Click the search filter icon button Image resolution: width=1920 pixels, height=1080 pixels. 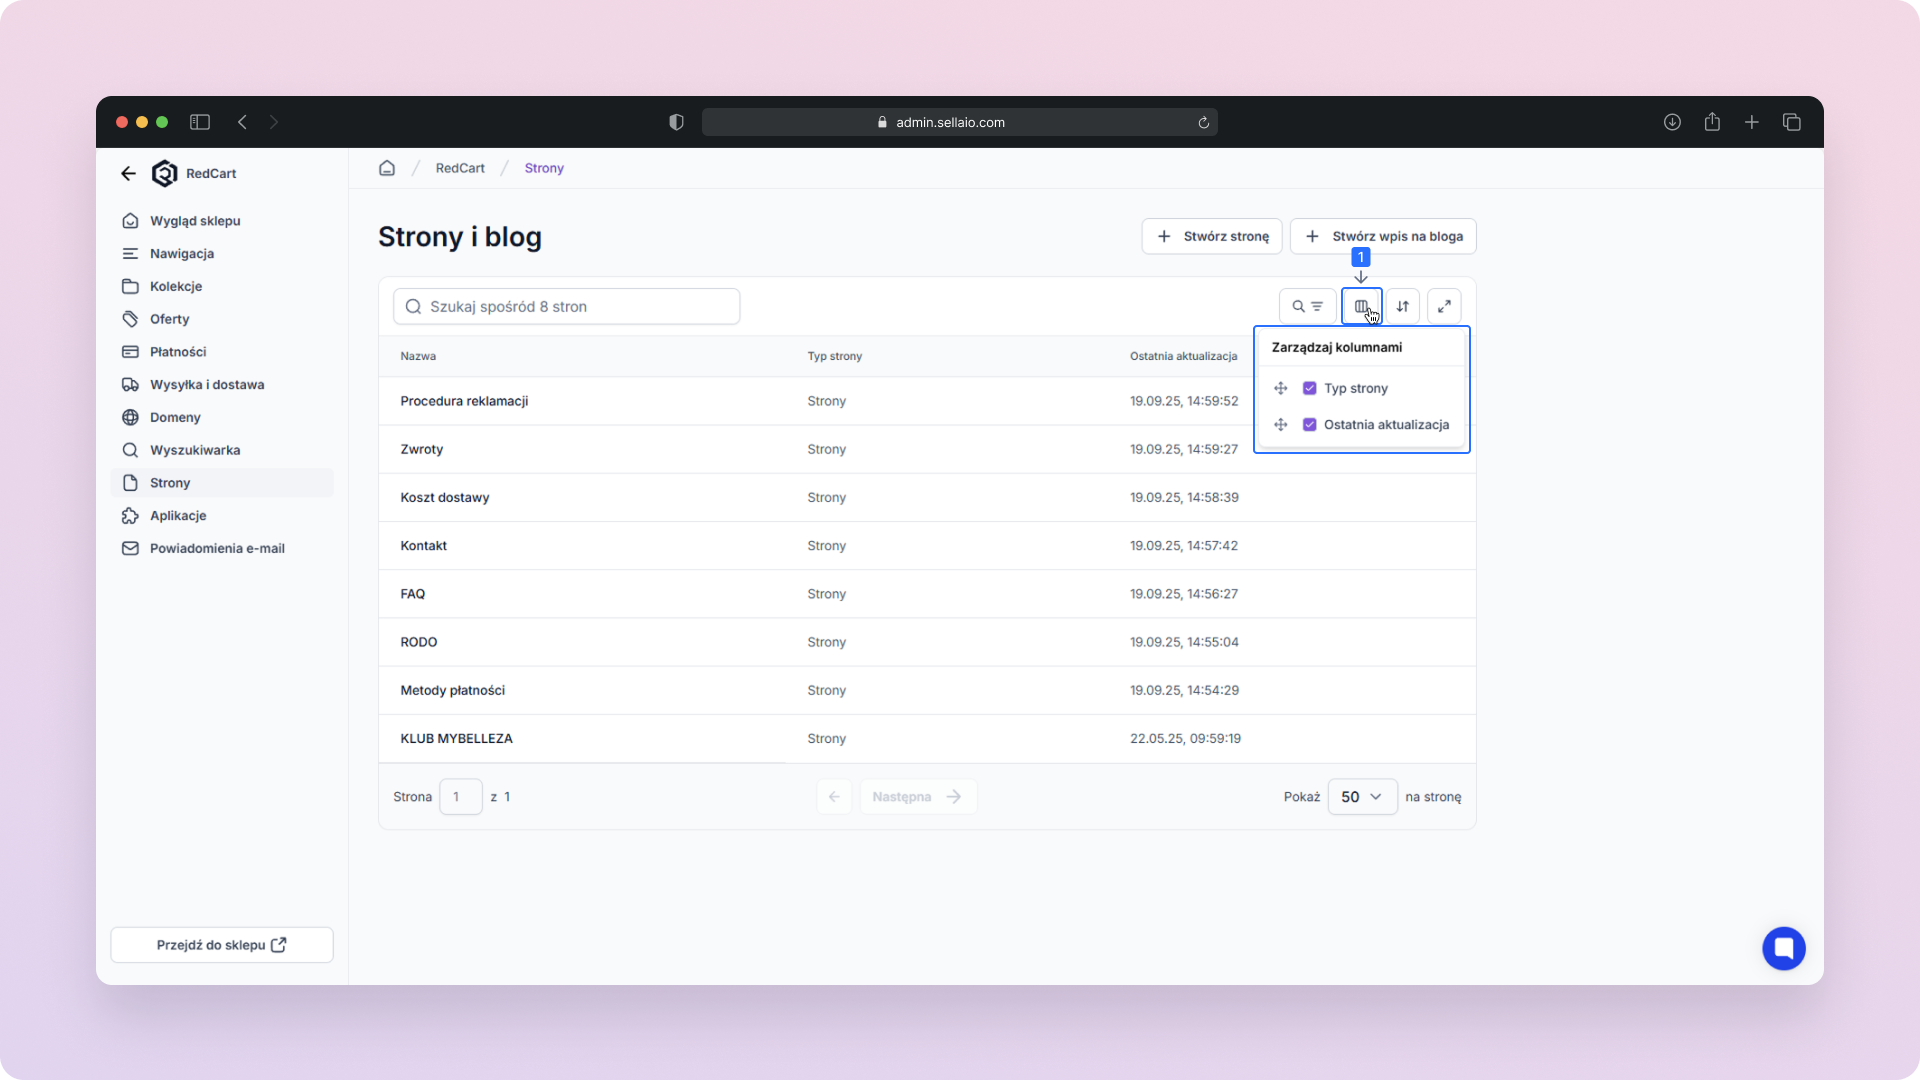(x=1307, y=306)
